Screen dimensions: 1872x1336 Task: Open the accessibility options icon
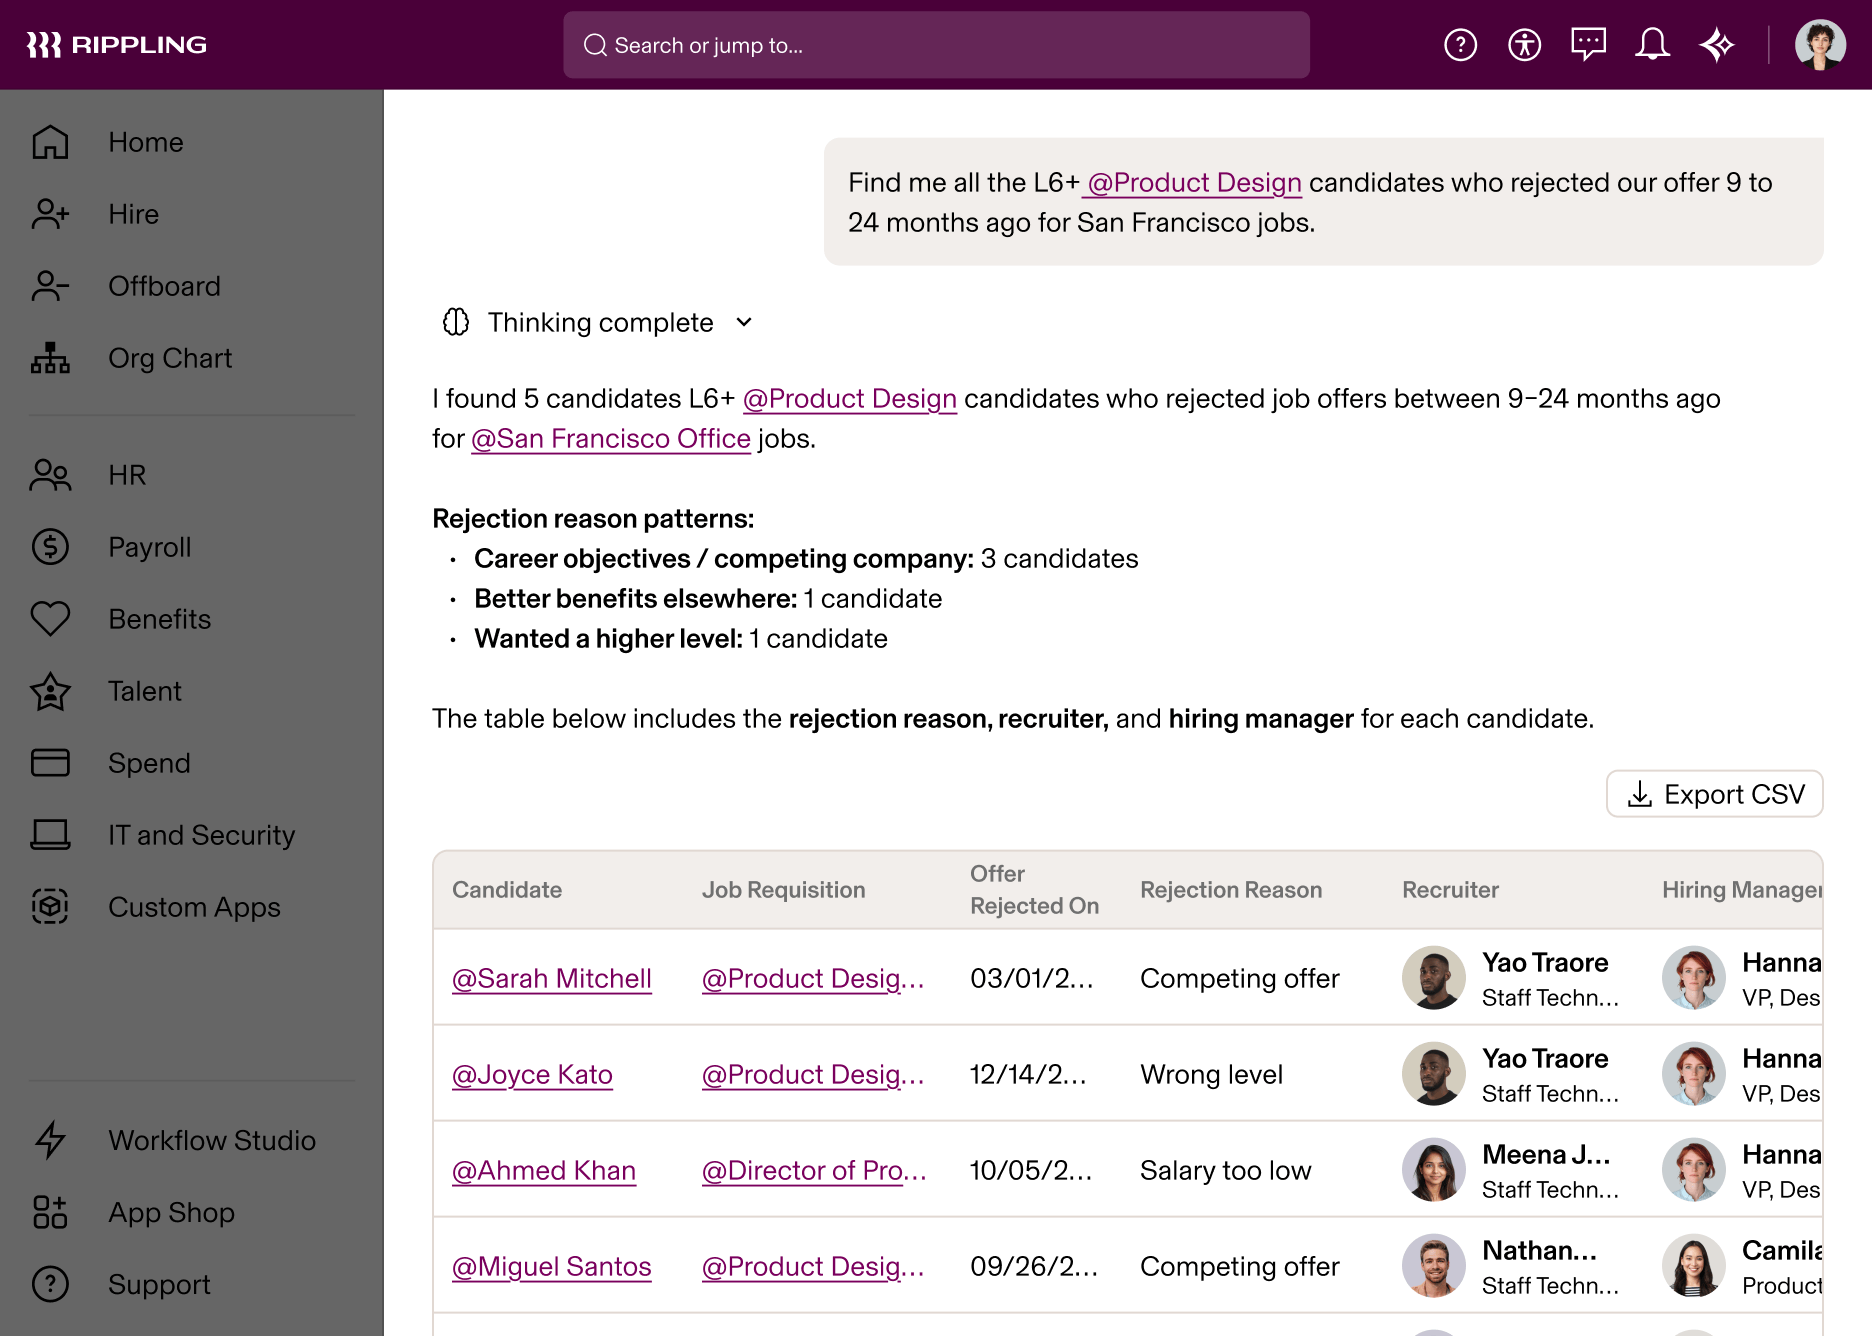(x=1524, y=45)
